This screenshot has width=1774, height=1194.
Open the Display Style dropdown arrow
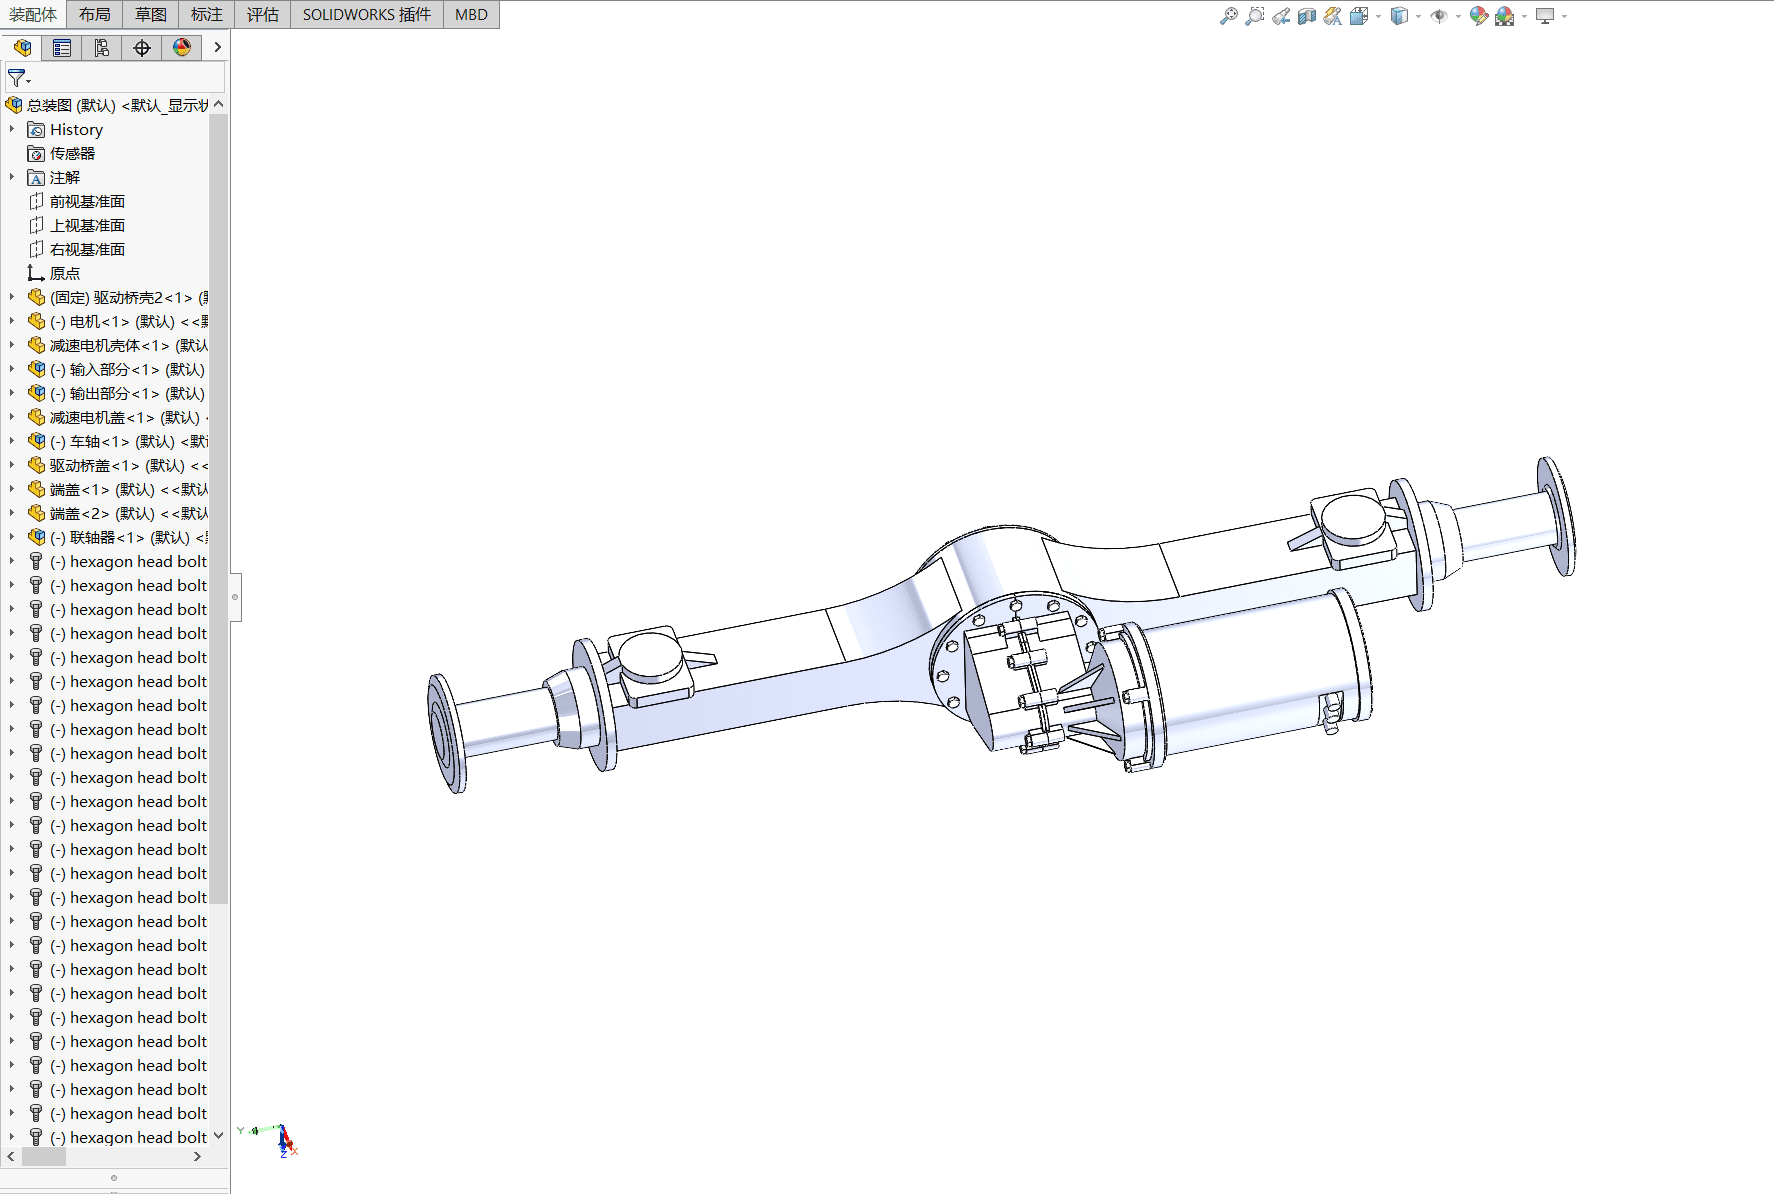tap(1418, 16)
